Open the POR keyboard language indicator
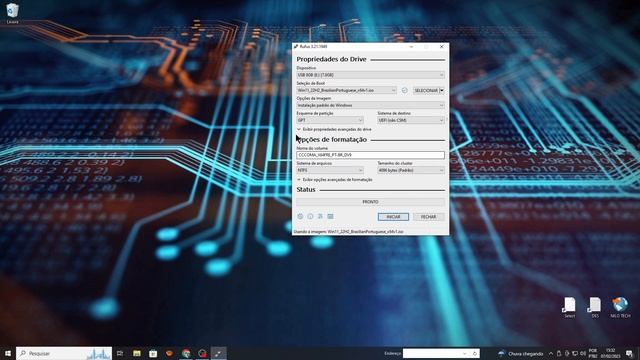 pyautogui.click(x=593, y=353)
